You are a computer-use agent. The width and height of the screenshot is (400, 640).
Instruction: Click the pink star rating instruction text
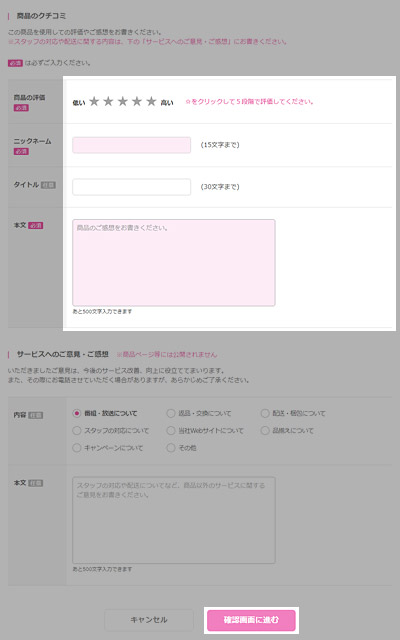pos(249,102)
